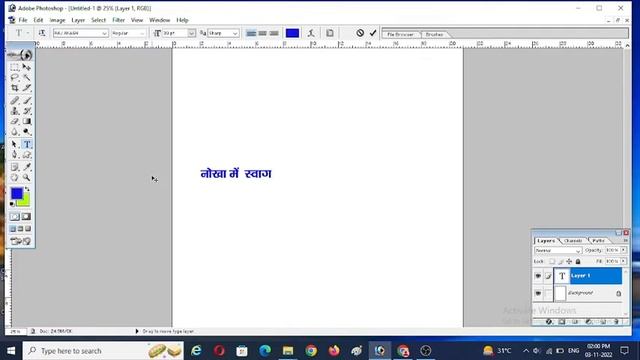Left align text button
The height and width of the screenshot is (360, 640).
click(251, 33)
